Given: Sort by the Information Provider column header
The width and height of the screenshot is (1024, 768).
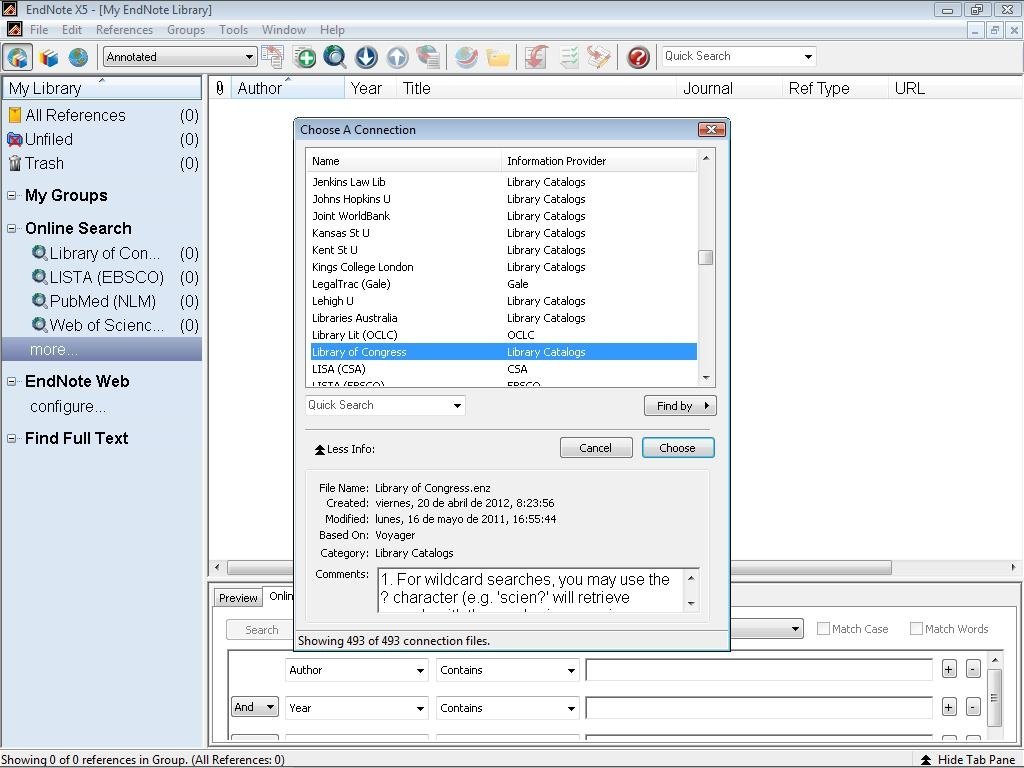Looking at the screenshot, I should click(x=599, y=161).
